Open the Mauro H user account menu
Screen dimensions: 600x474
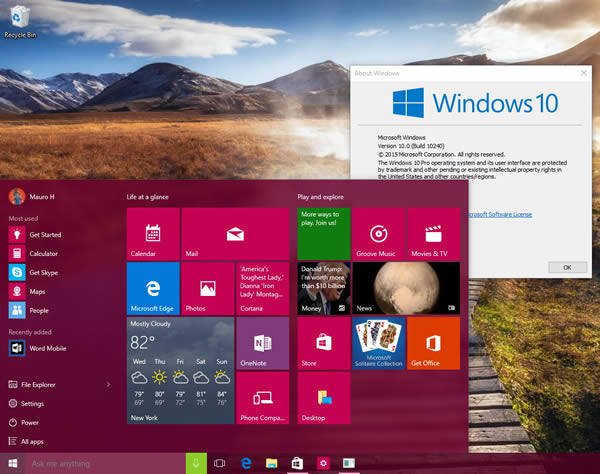pos(32,197)
